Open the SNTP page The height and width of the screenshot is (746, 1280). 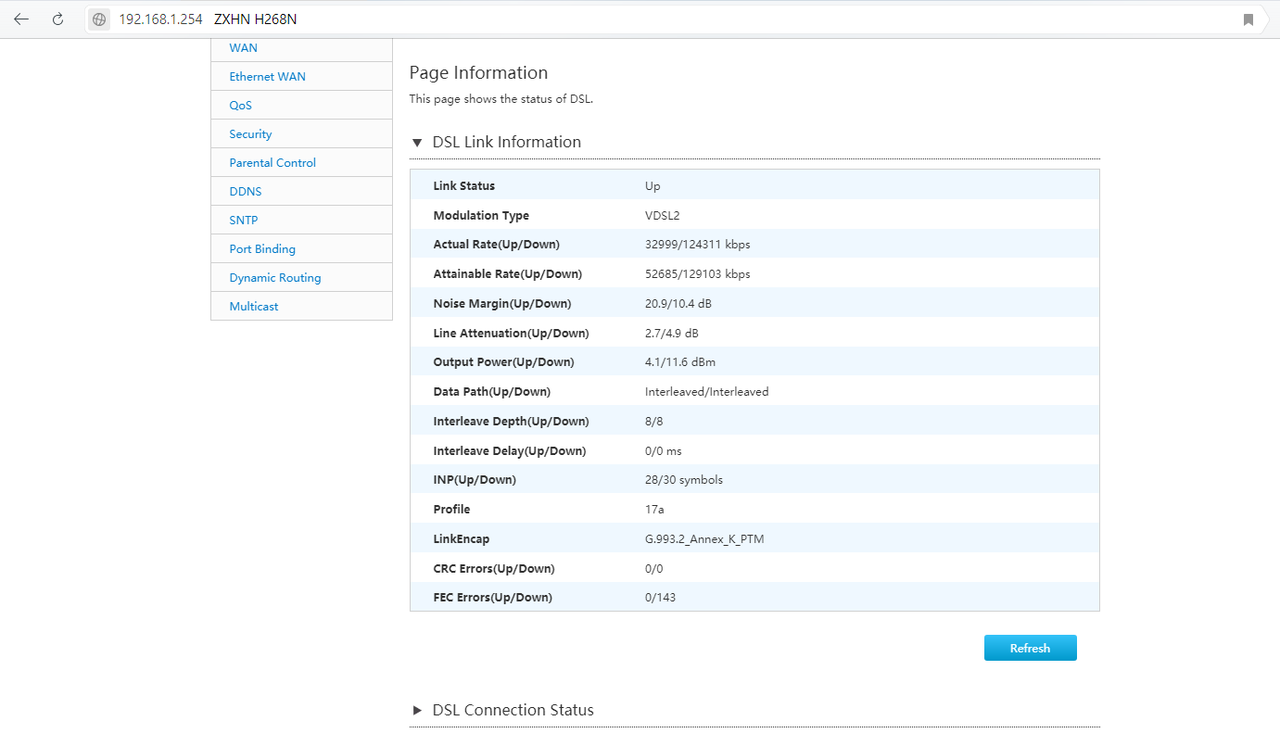coord(243,220)
